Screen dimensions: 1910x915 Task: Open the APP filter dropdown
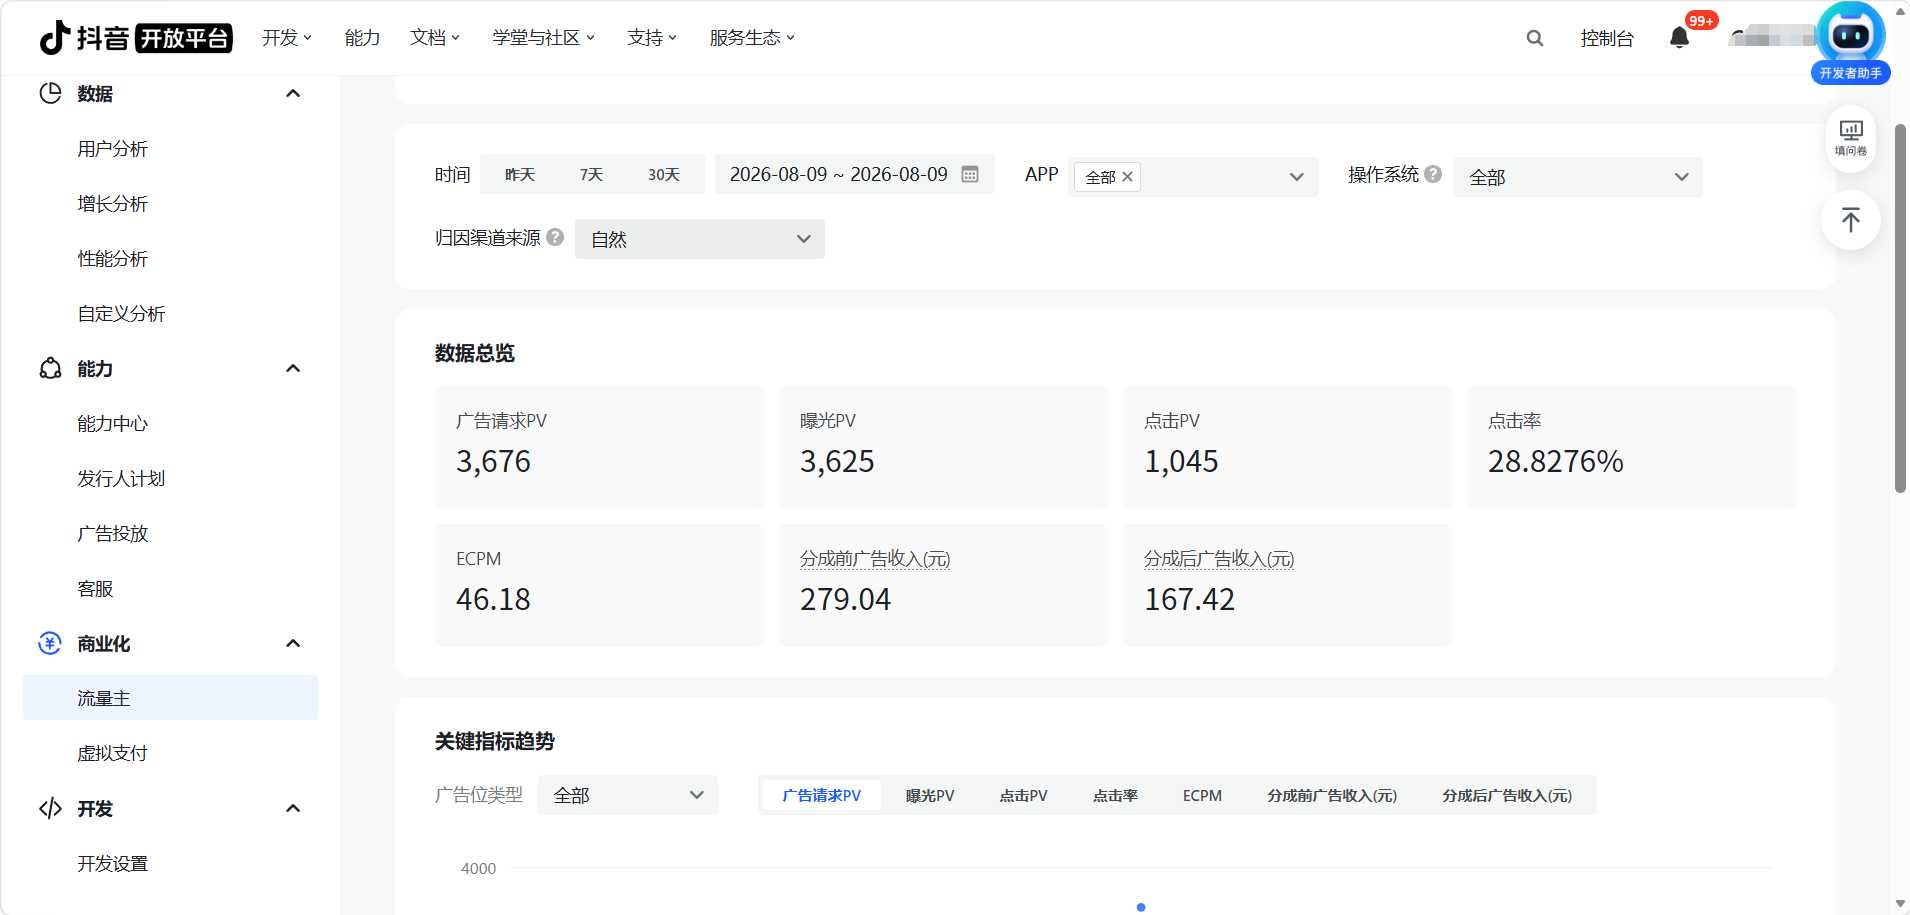coord(1193,177)
